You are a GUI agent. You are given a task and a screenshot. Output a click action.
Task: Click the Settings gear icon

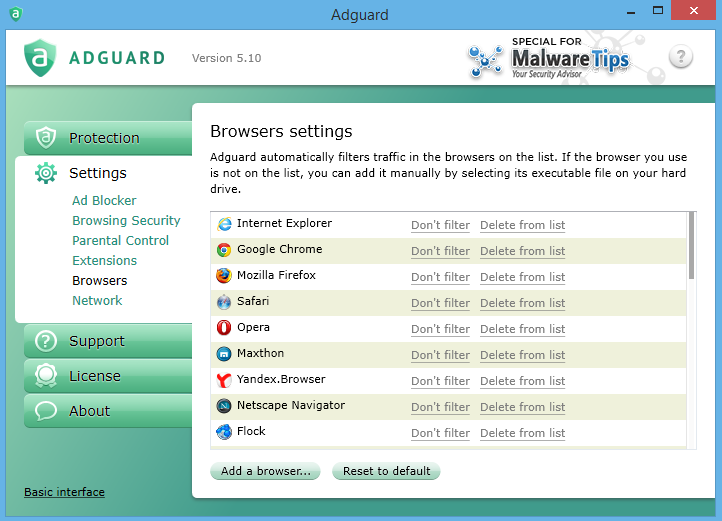[x=46, y=173]
